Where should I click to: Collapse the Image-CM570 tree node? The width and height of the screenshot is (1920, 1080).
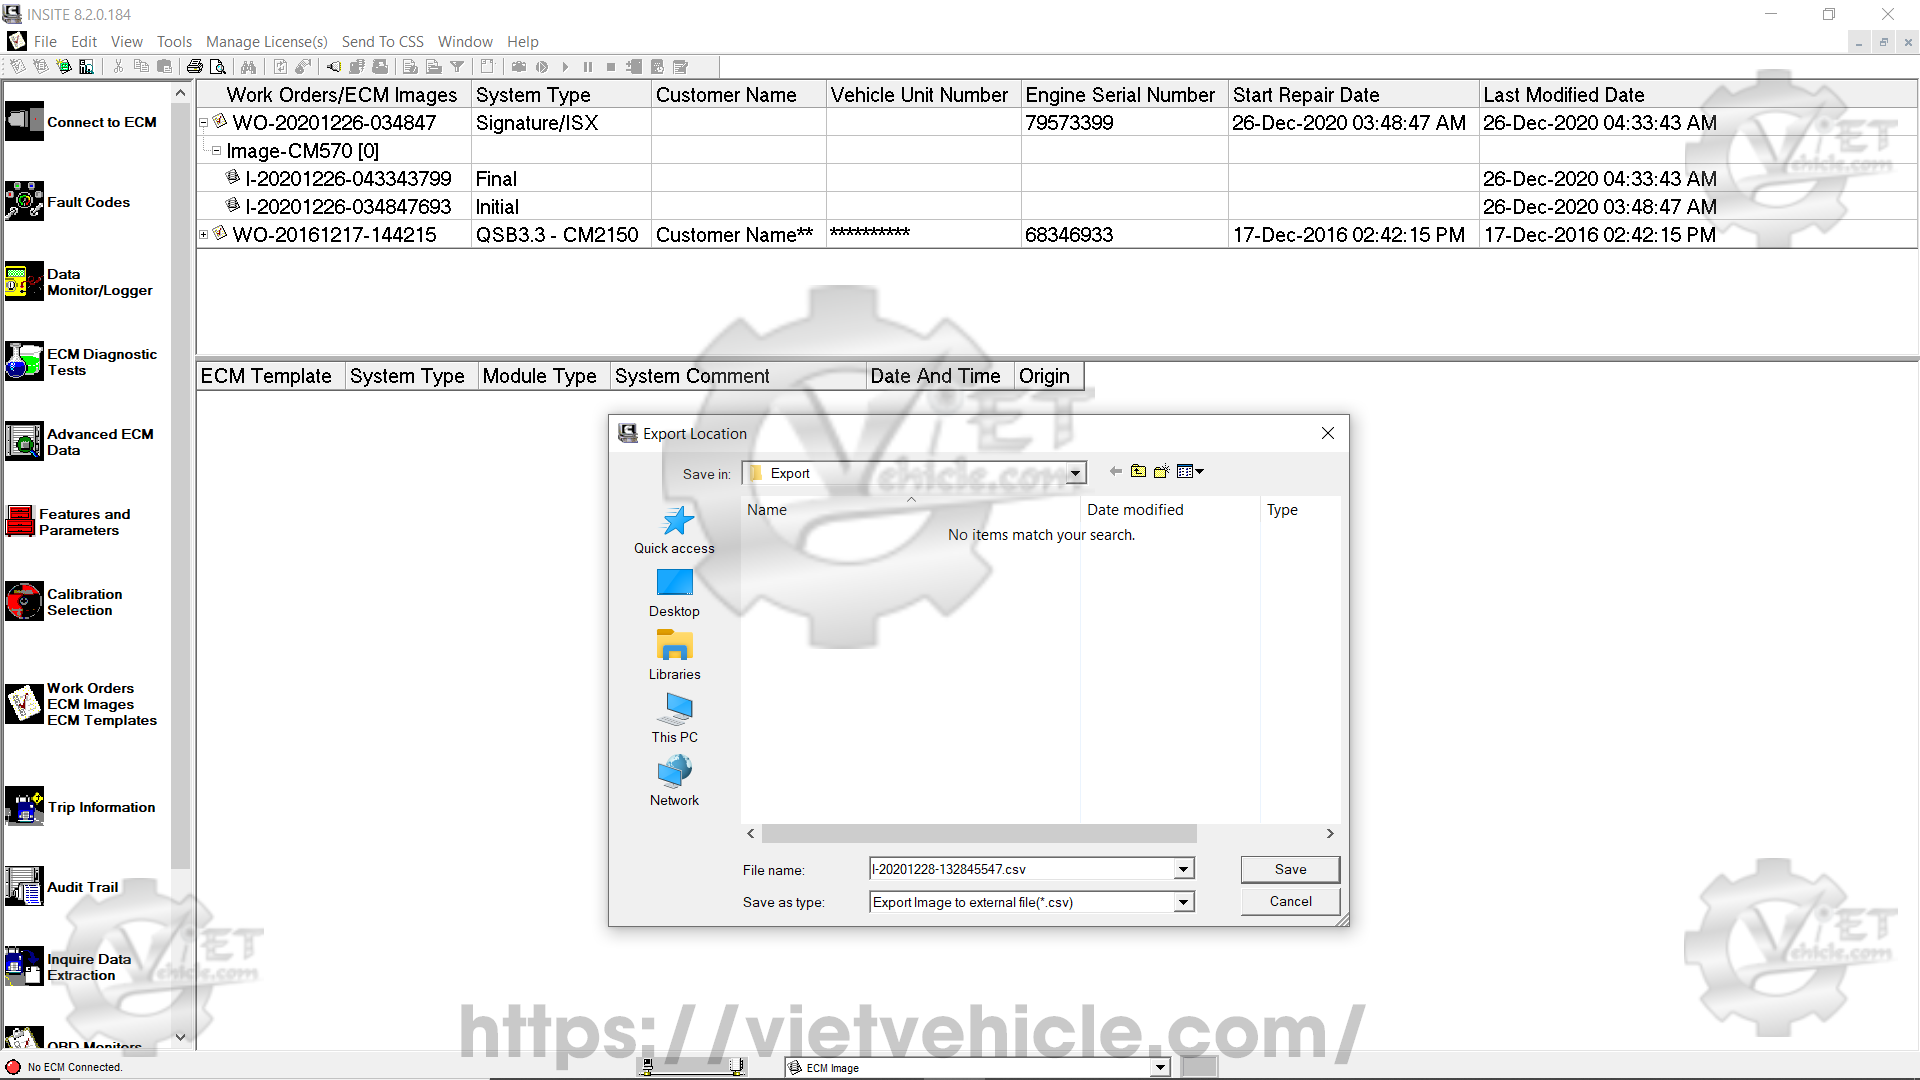(216, 151)
